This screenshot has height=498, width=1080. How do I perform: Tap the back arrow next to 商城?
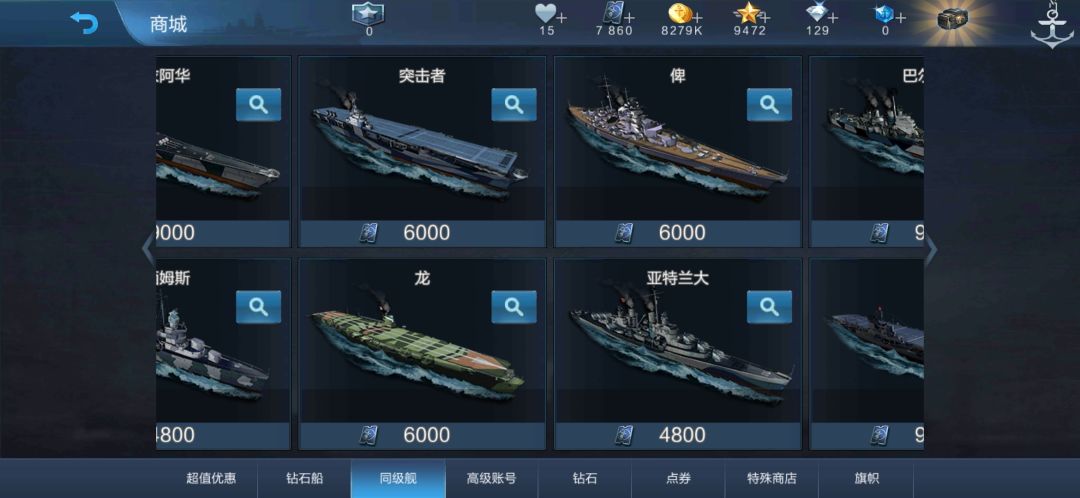point(84,23)
